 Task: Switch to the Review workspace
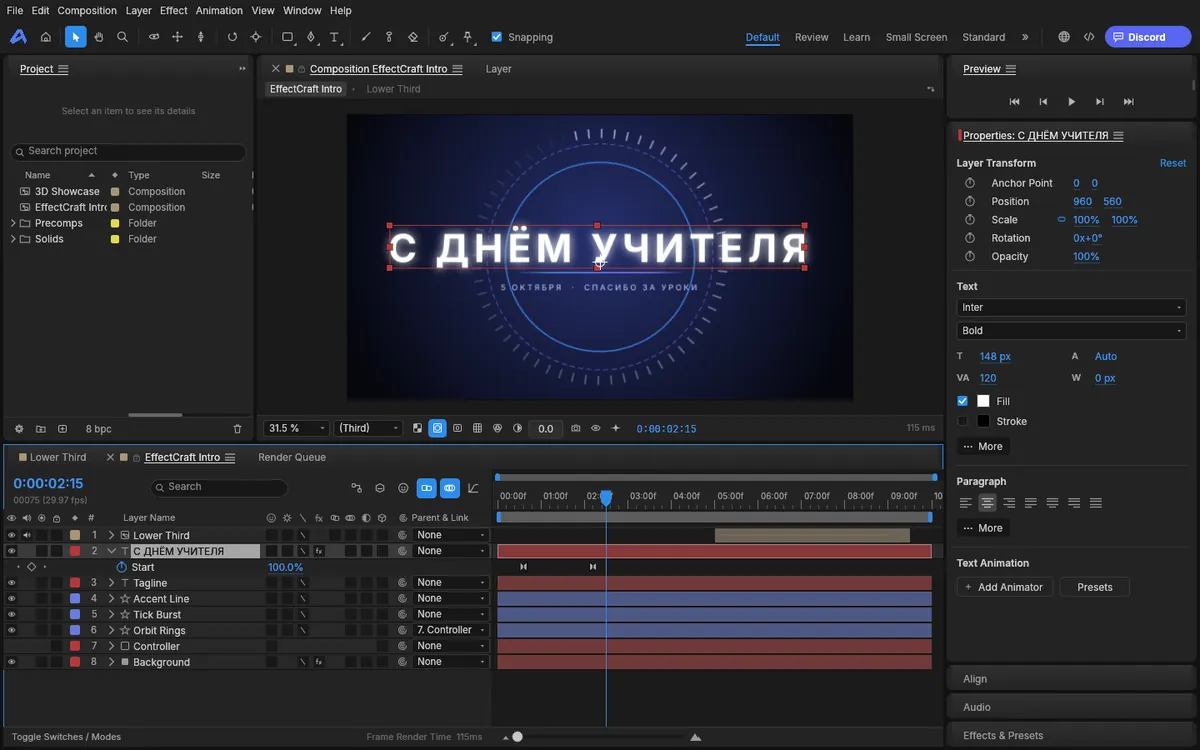811,37
